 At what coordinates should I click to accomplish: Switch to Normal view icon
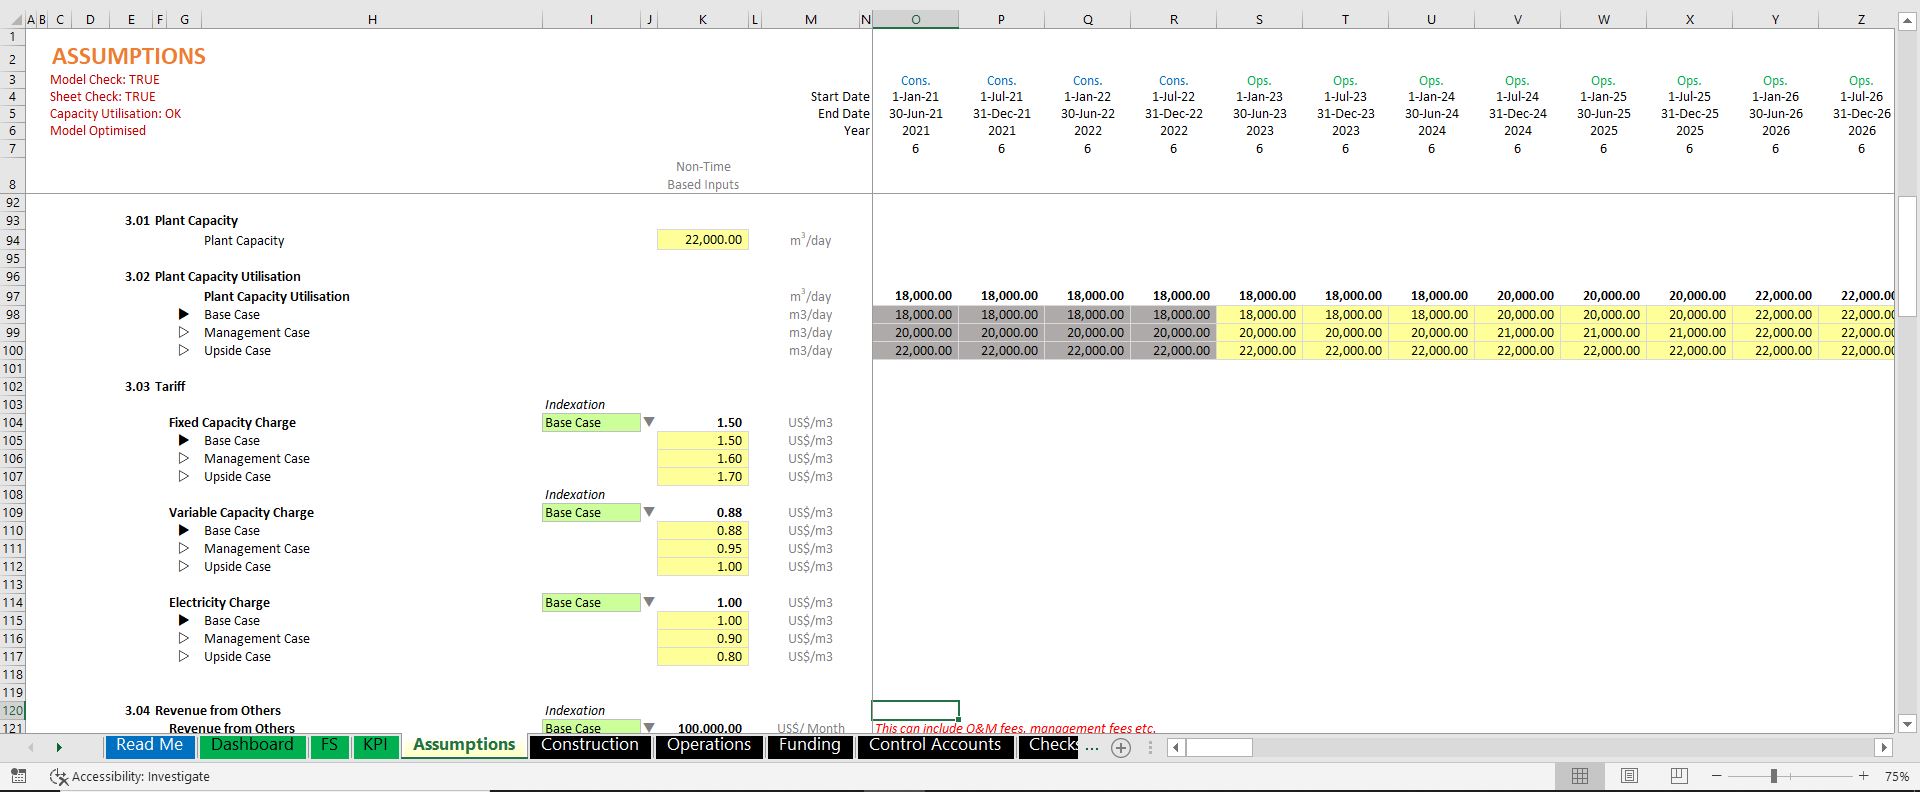point(1580,776)
